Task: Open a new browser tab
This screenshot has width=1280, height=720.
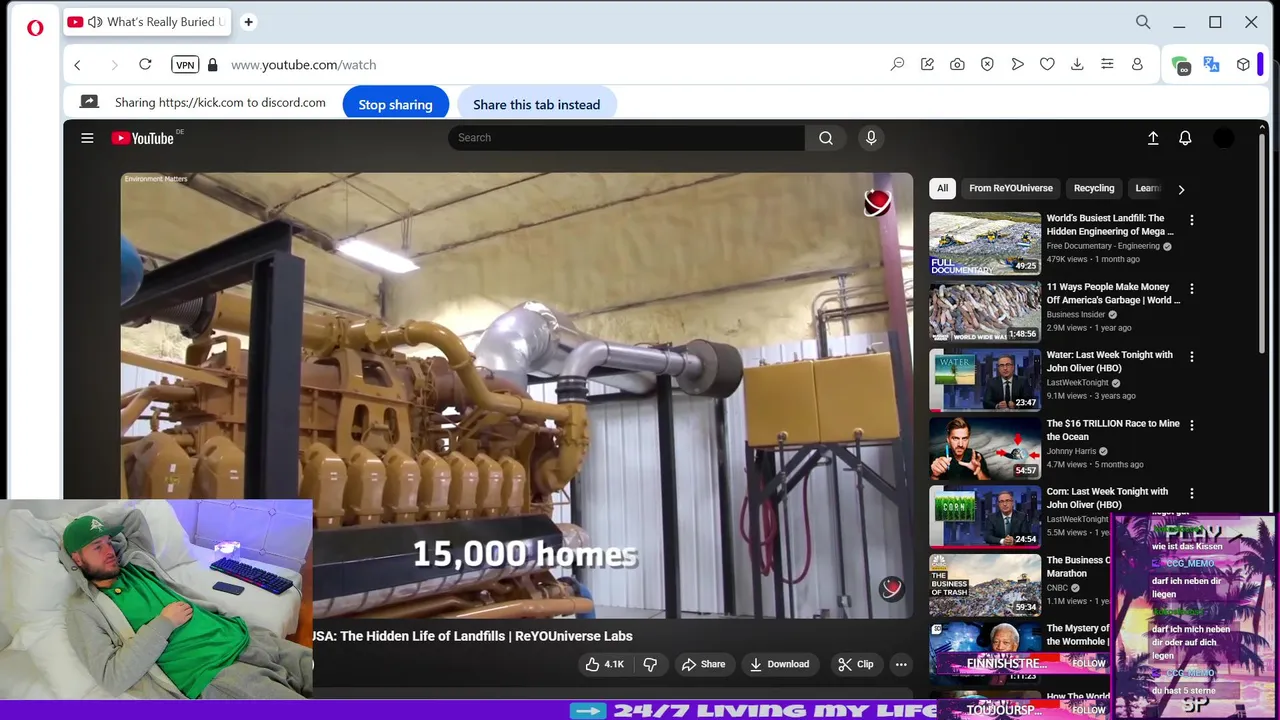Action: pos(248,22)
